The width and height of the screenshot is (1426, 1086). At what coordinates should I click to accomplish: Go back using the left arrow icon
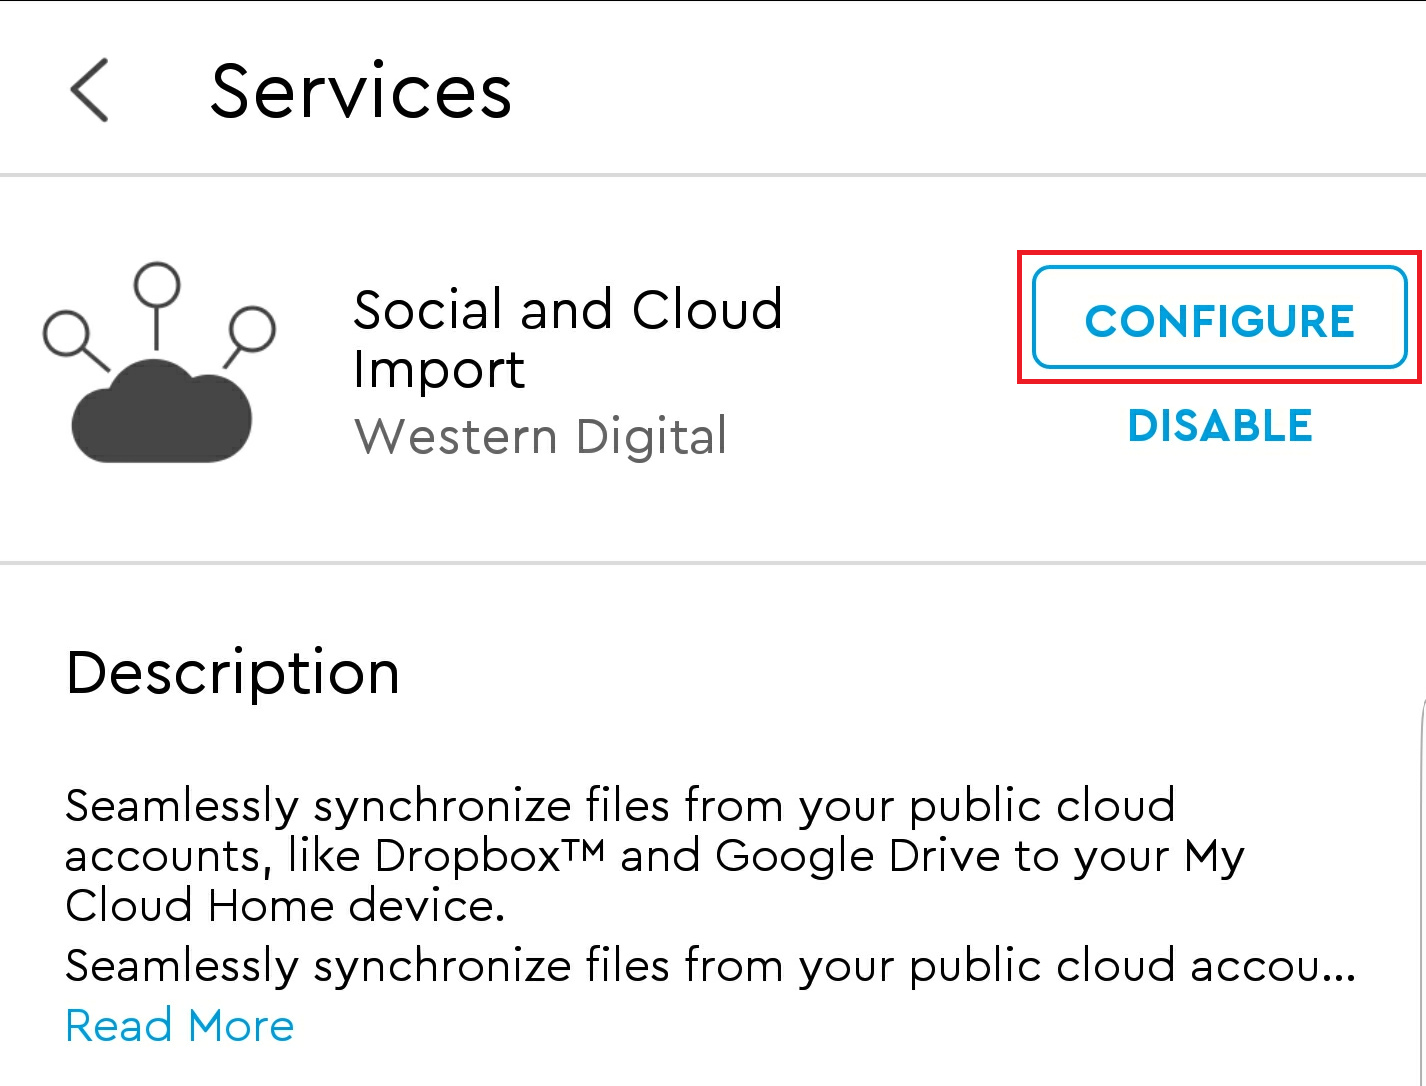tap(89, 90)
